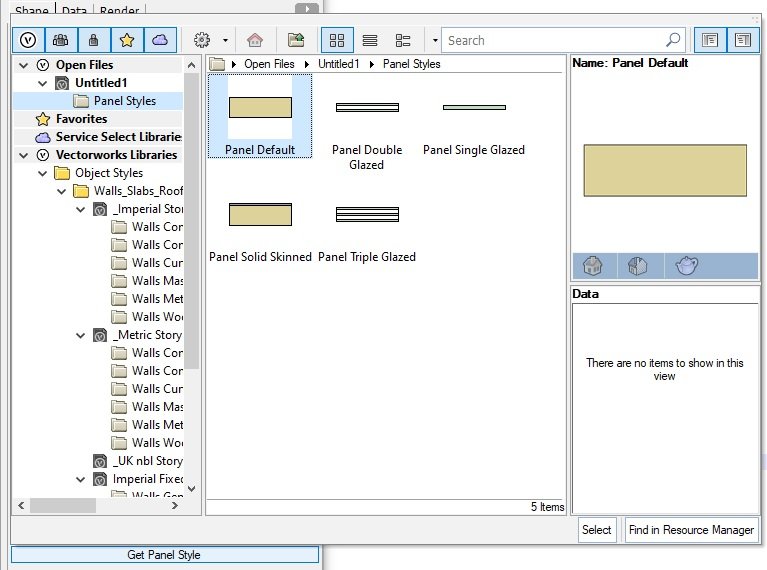The width and height of the screenshot is (767, 570).
Task: Click the teapot render mode icon
Action: pyautogui.click(x=686, y=266)
